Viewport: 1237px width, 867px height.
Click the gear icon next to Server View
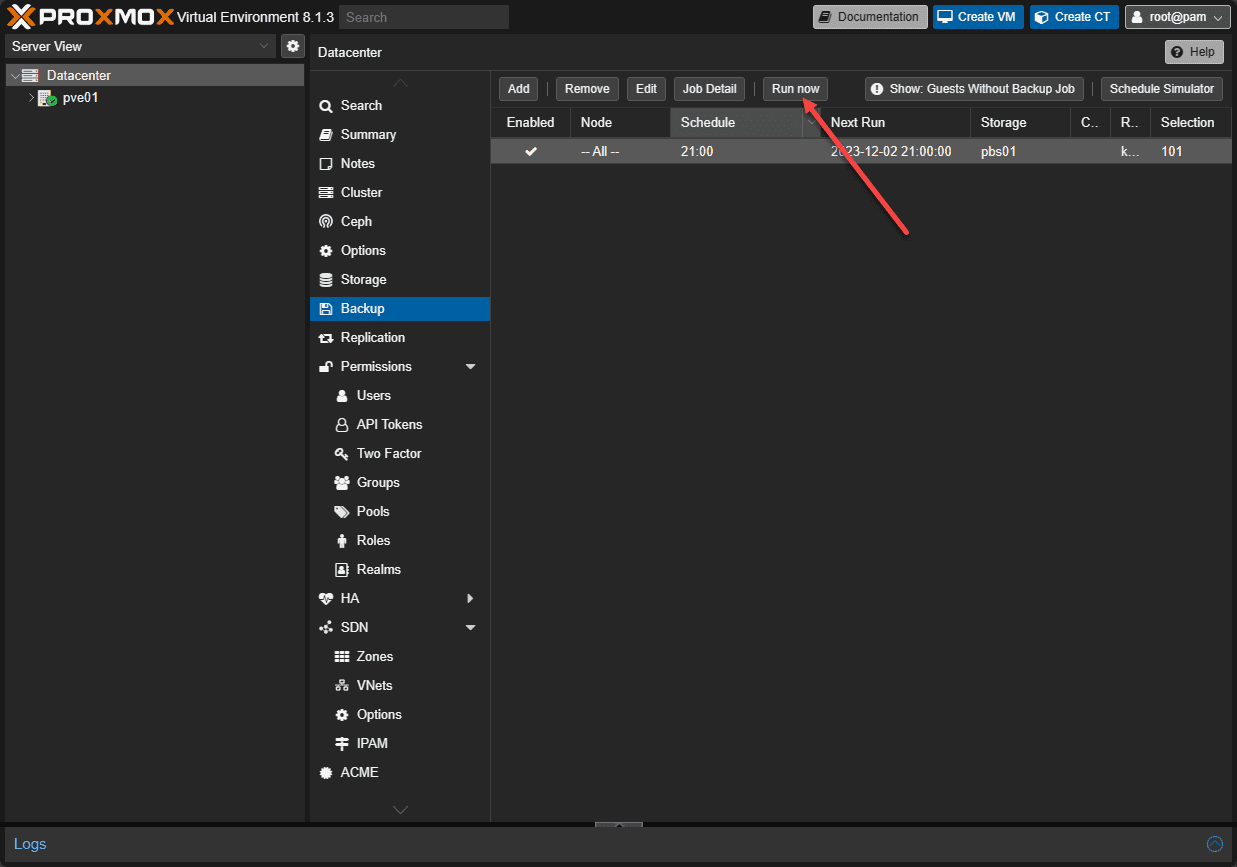(293, 46)
